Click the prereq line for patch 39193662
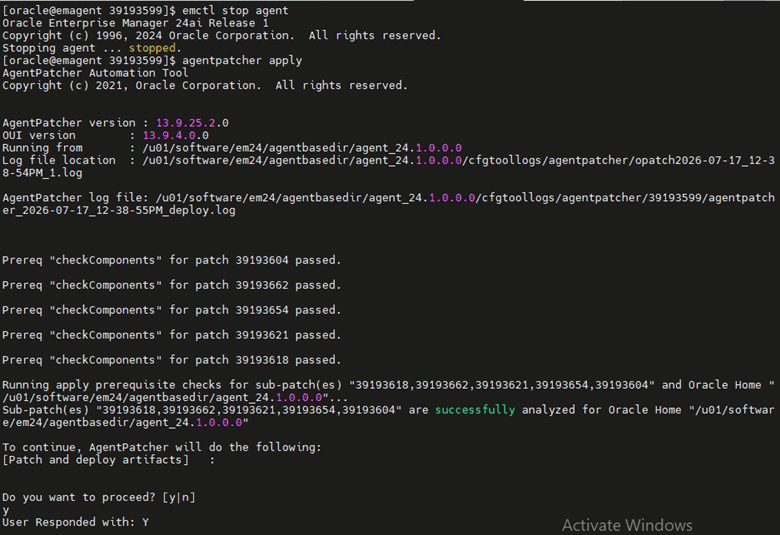The width and height of the screenshot is (780, 535). click(171, 285)
